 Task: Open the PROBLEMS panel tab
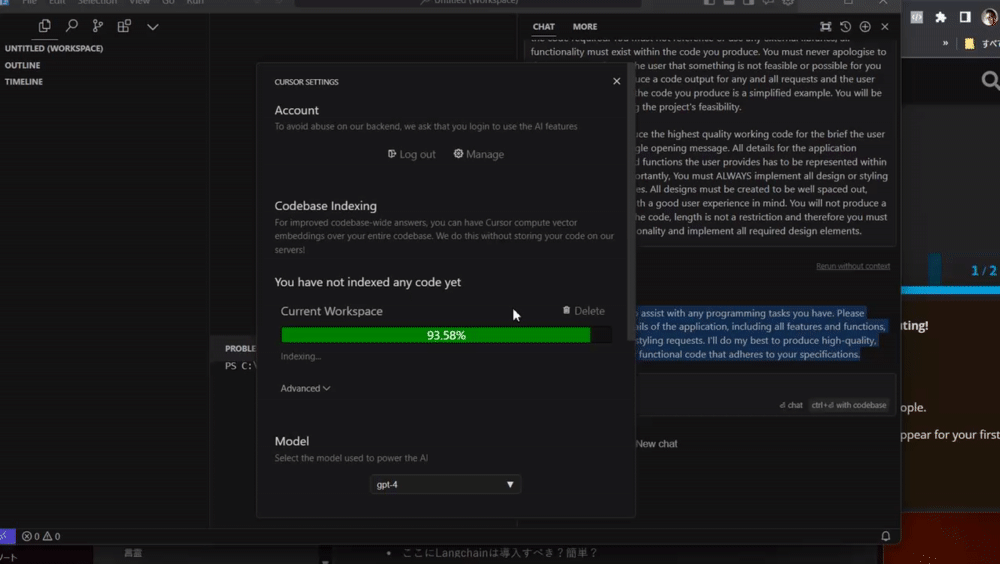(240, 348)
